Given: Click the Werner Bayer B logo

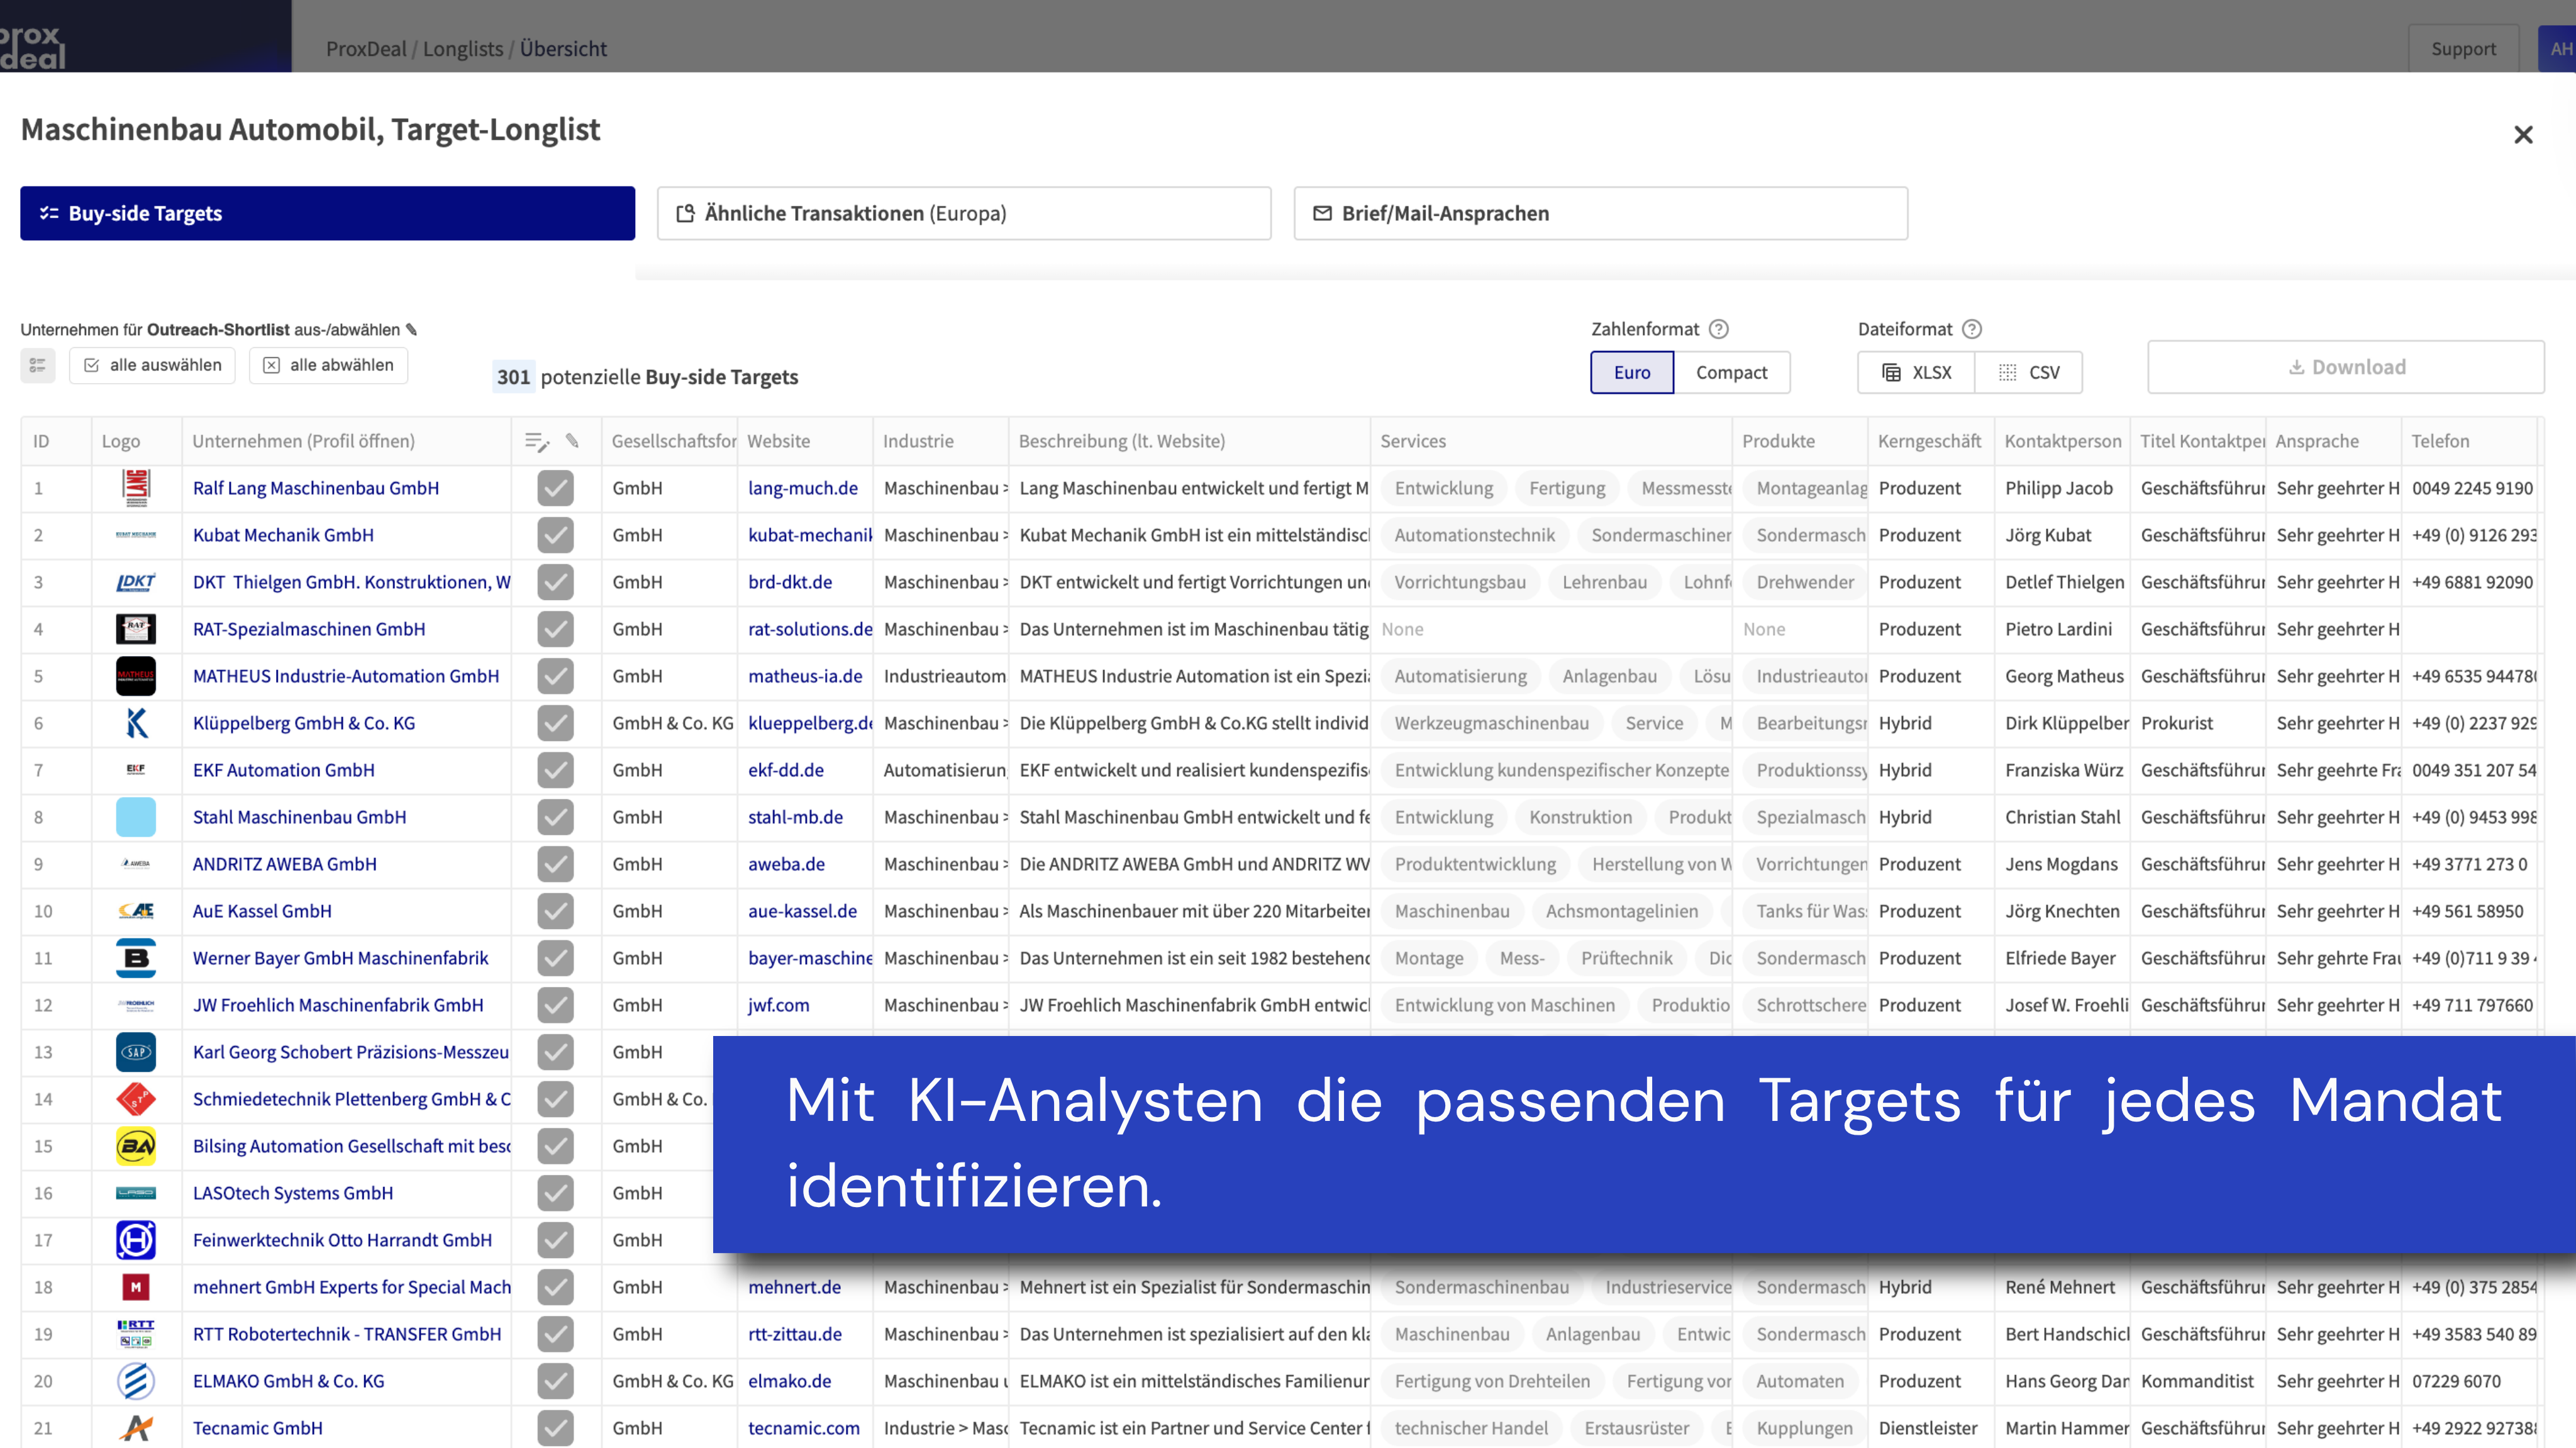Looking at the screenshot, I should [136, 958].
